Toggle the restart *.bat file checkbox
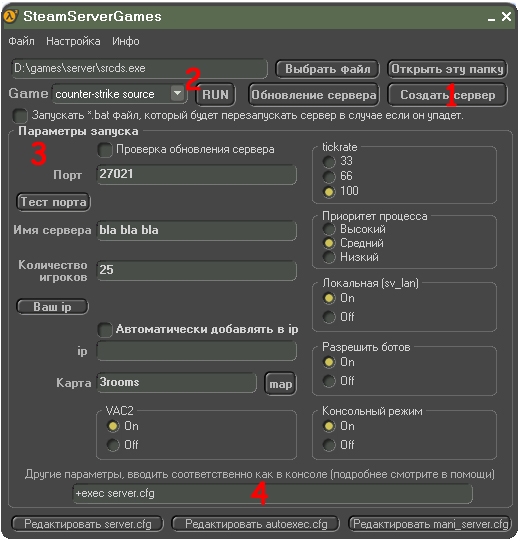This screenshot has height=541, width=520. click(20, 116)
